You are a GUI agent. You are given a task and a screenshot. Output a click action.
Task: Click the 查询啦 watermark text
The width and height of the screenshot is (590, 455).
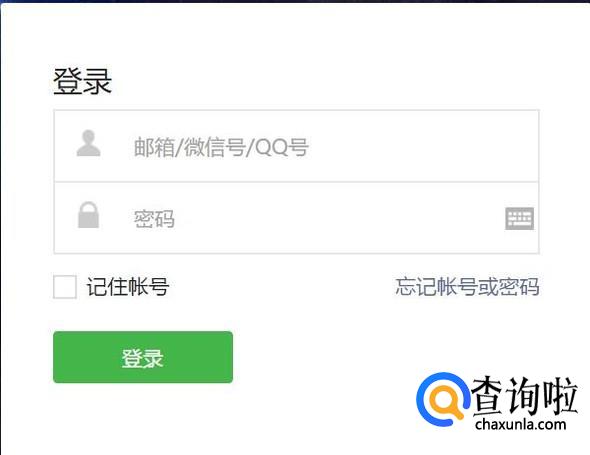525,396
